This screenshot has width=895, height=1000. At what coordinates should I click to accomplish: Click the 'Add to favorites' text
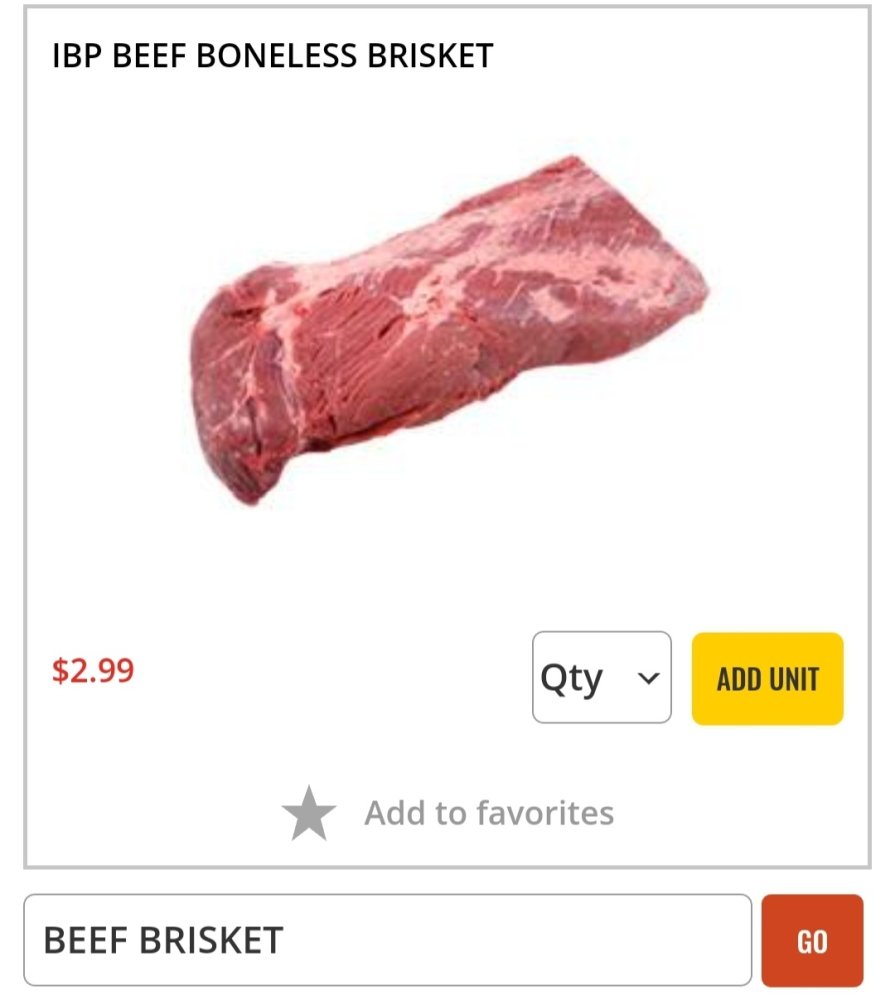pos(488,813)
